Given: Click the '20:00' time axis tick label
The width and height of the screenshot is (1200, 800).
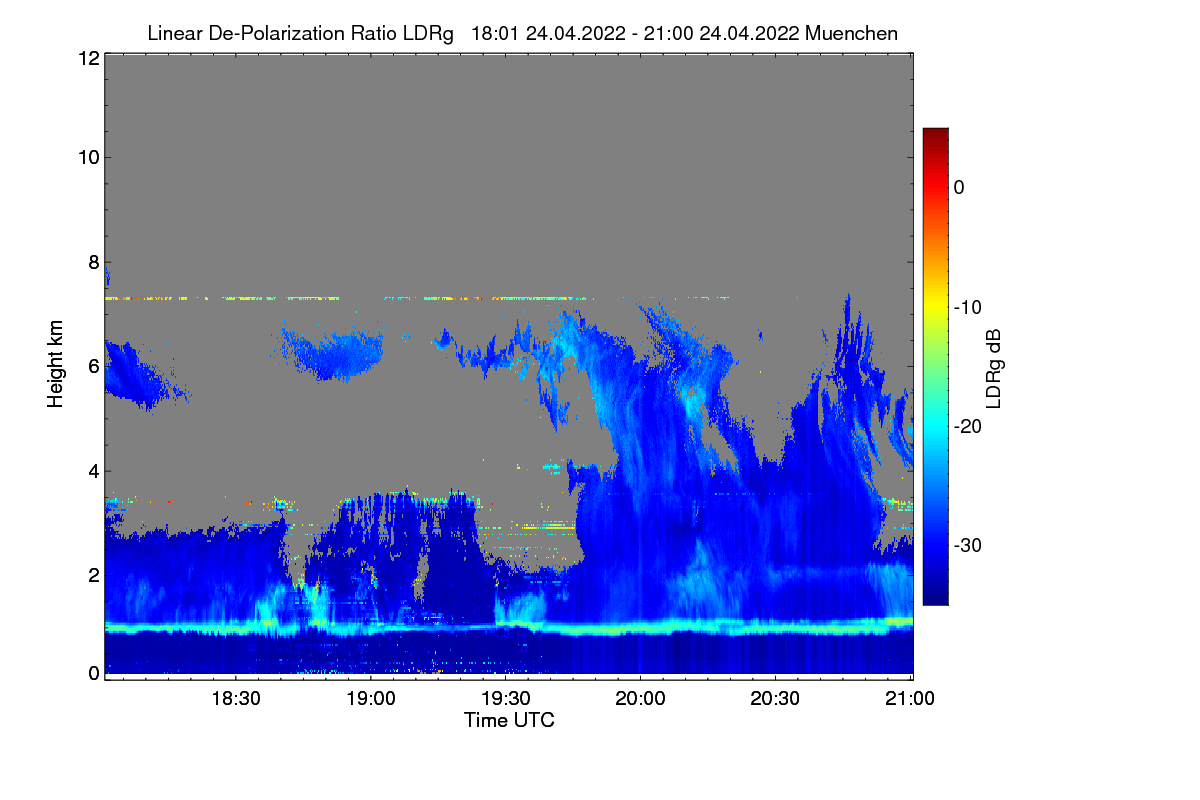Looking at the screenshot, I should click(x=641, y=698).
